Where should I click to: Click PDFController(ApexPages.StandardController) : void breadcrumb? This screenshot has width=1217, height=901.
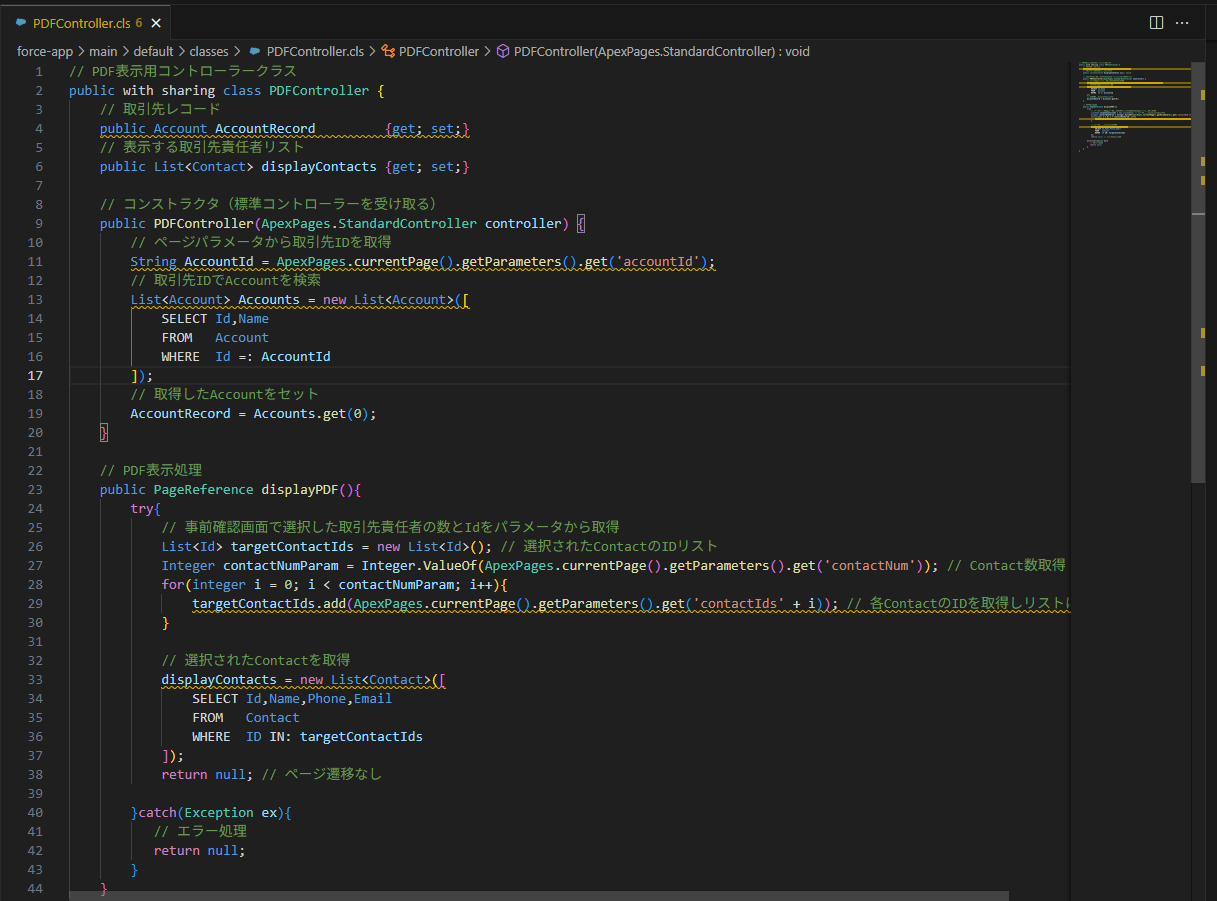coord(661,51)
